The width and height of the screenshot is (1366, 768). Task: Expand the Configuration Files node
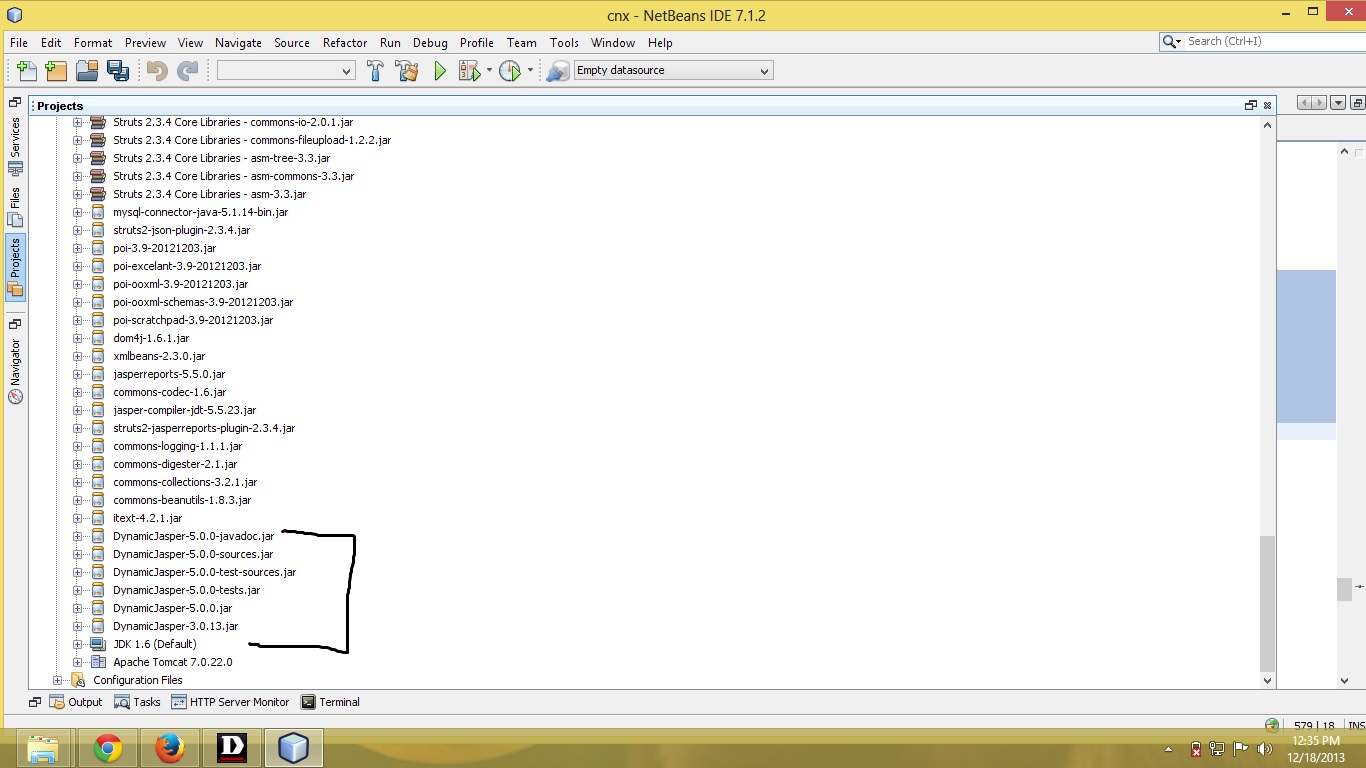[x=58, y=680]
